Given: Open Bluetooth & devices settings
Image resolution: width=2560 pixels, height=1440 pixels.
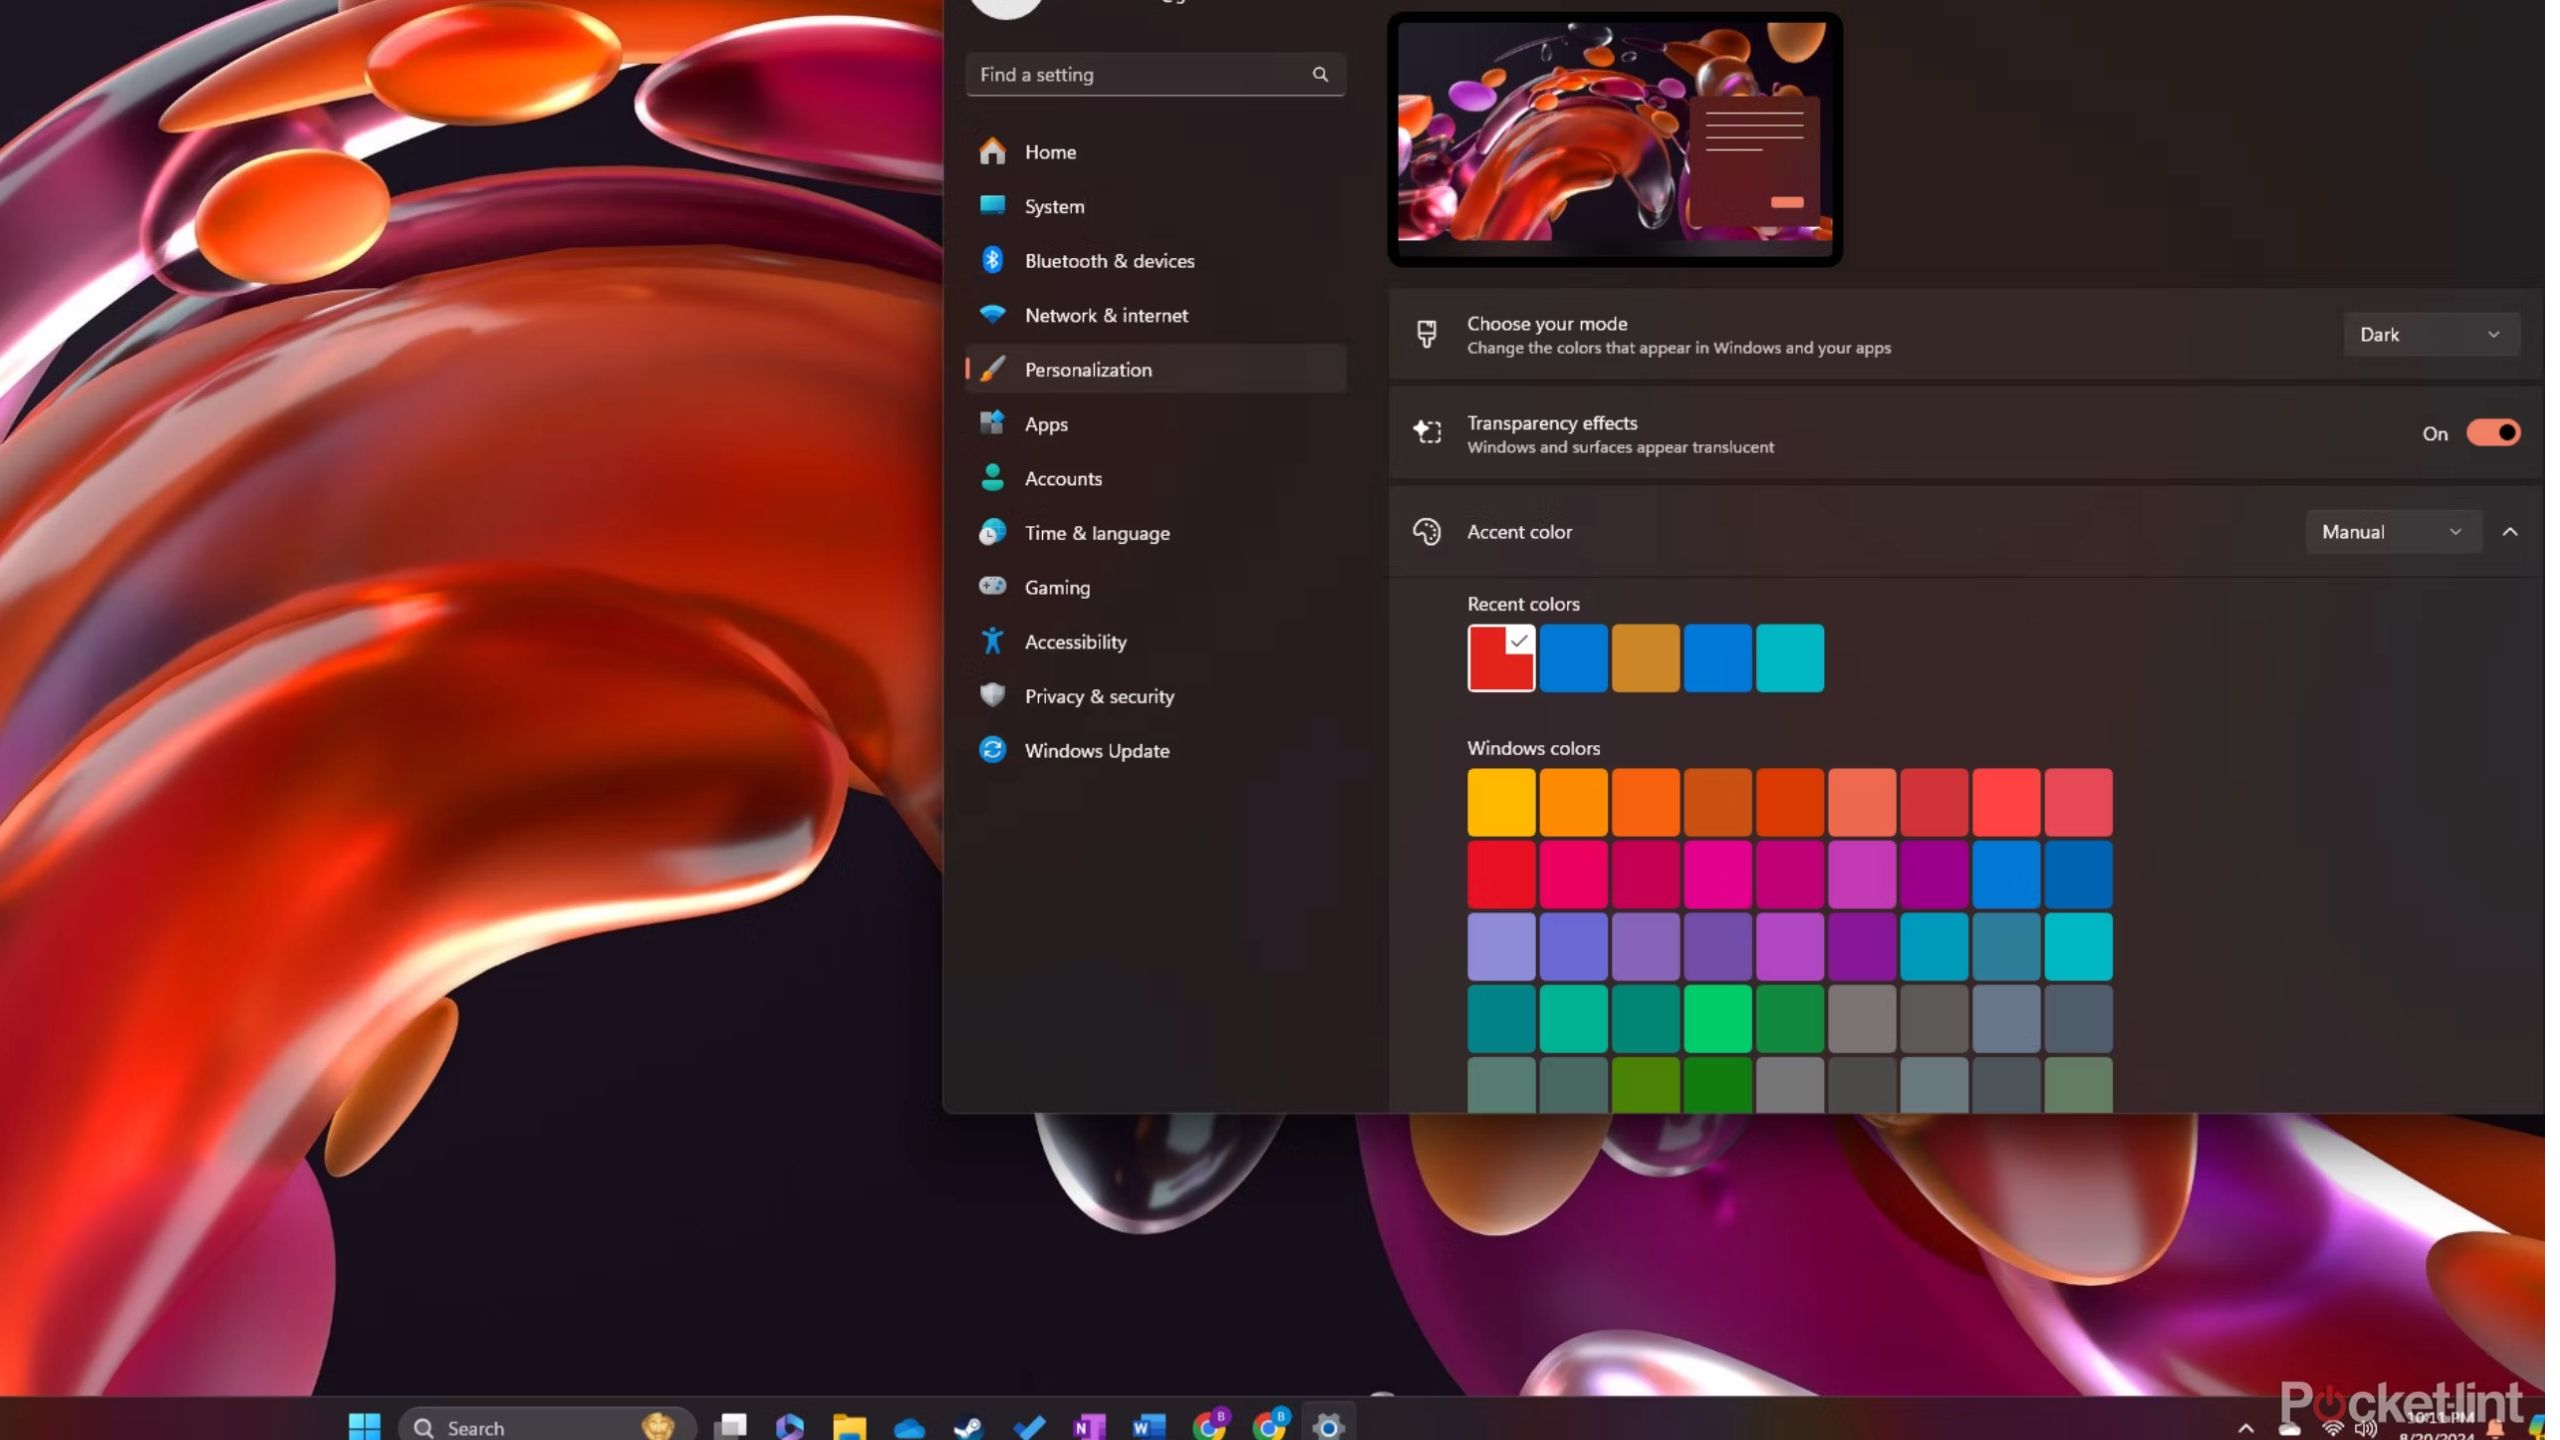Looking at the screenshot, I should pos(1109,260).
